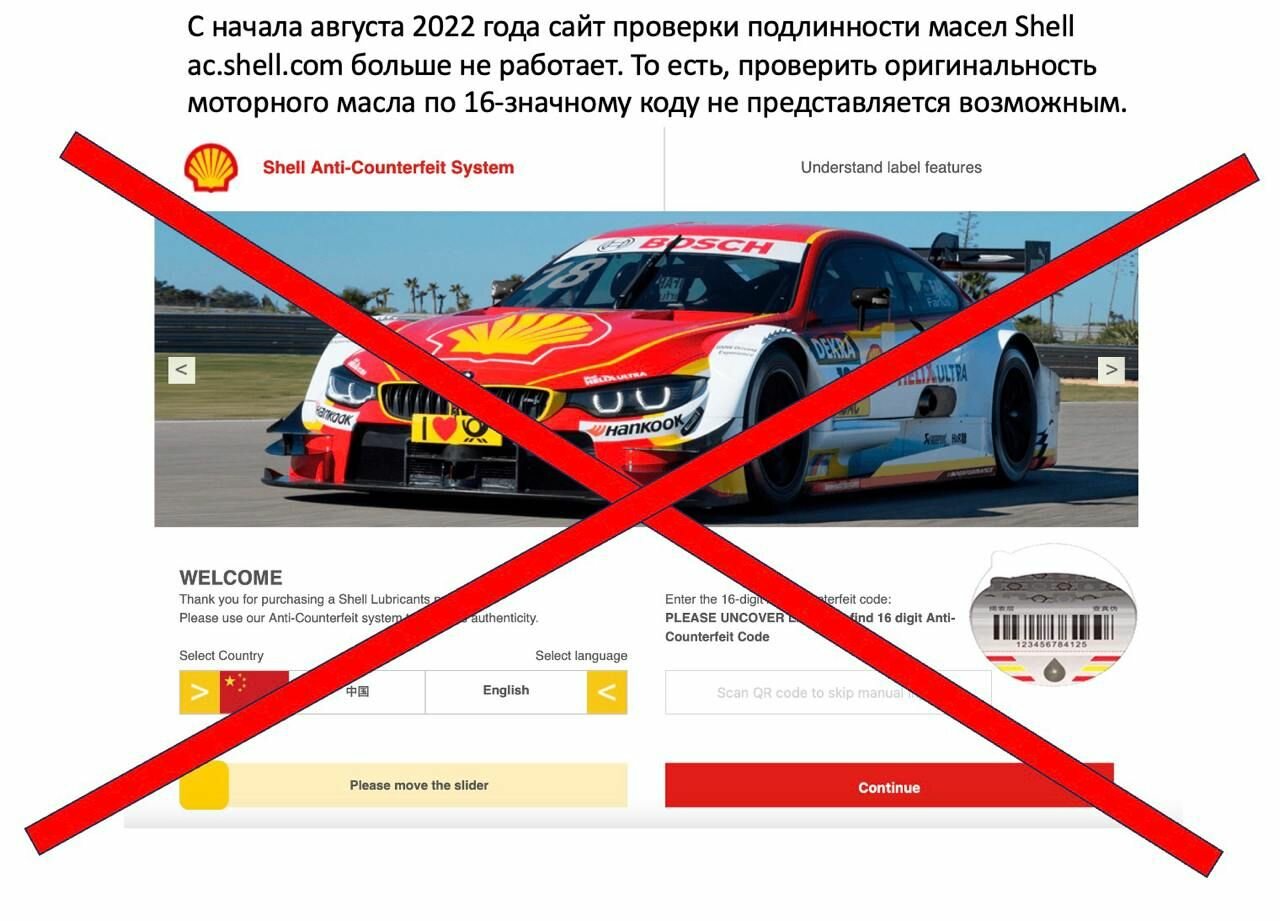
Task: Click the WELCOME heading text
Action: click(x=231, y=578)
